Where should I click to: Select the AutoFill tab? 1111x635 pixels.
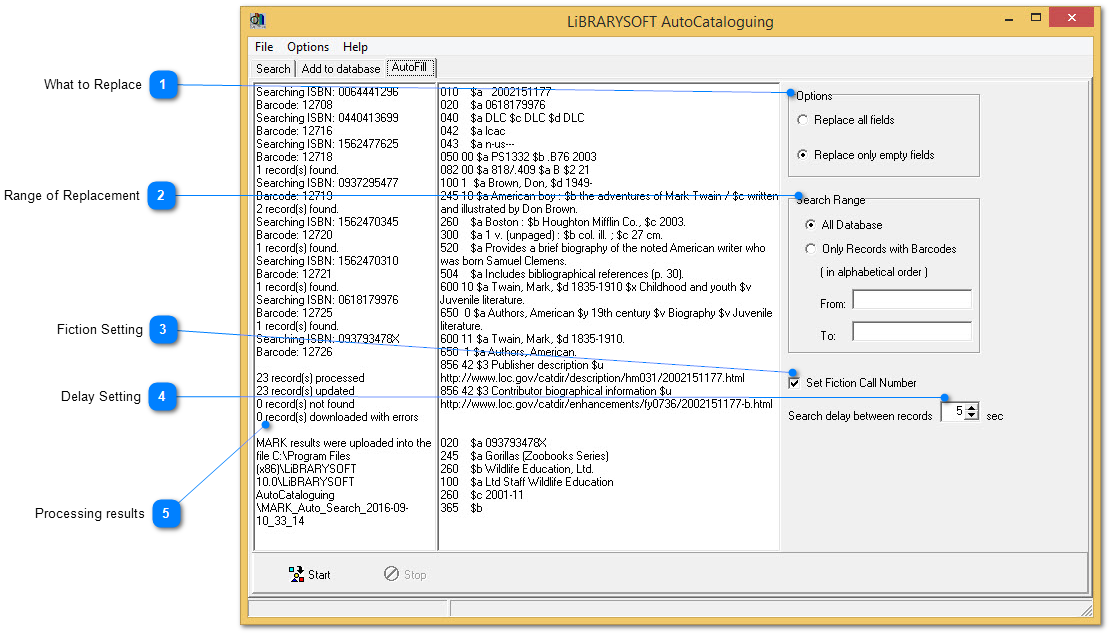410,67
